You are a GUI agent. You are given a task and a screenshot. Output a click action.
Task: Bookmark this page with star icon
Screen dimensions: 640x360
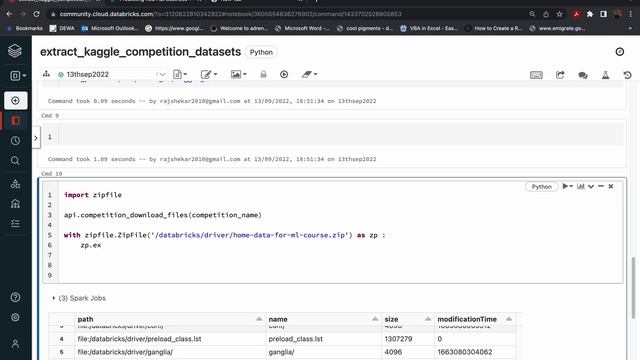click(x=560, y=14)
